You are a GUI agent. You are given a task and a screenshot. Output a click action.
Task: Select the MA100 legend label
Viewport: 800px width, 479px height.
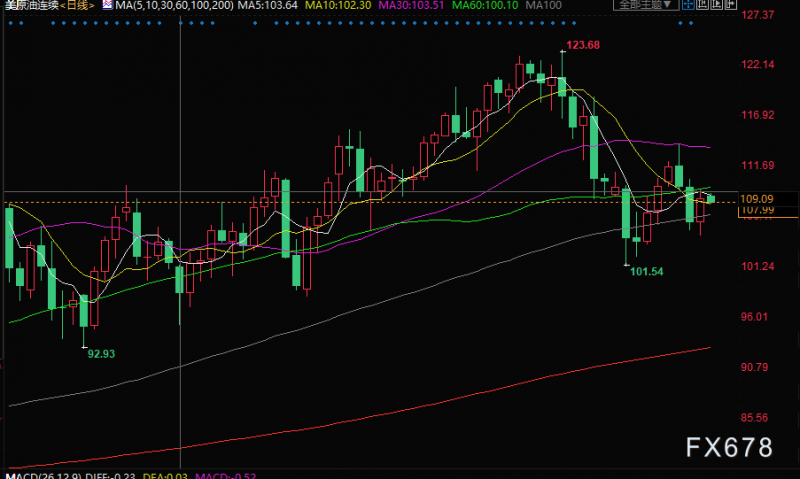click(x=543, y=6)
